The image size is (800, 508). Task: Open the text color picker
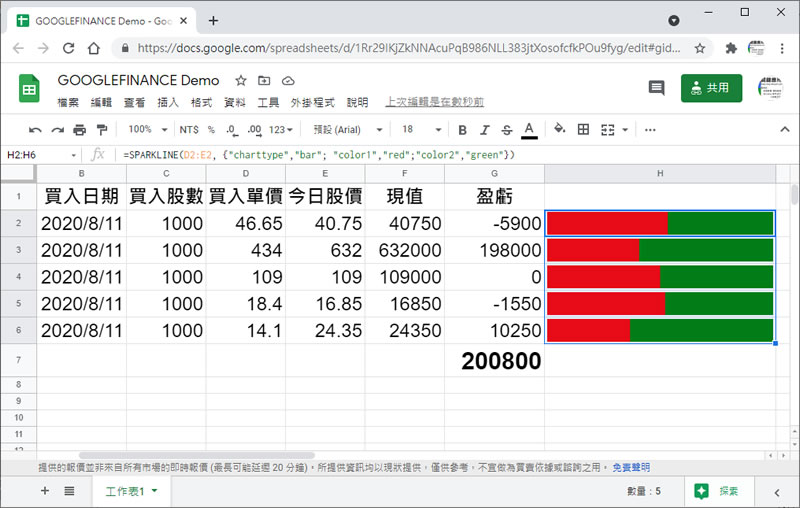(x=529, y=130)
